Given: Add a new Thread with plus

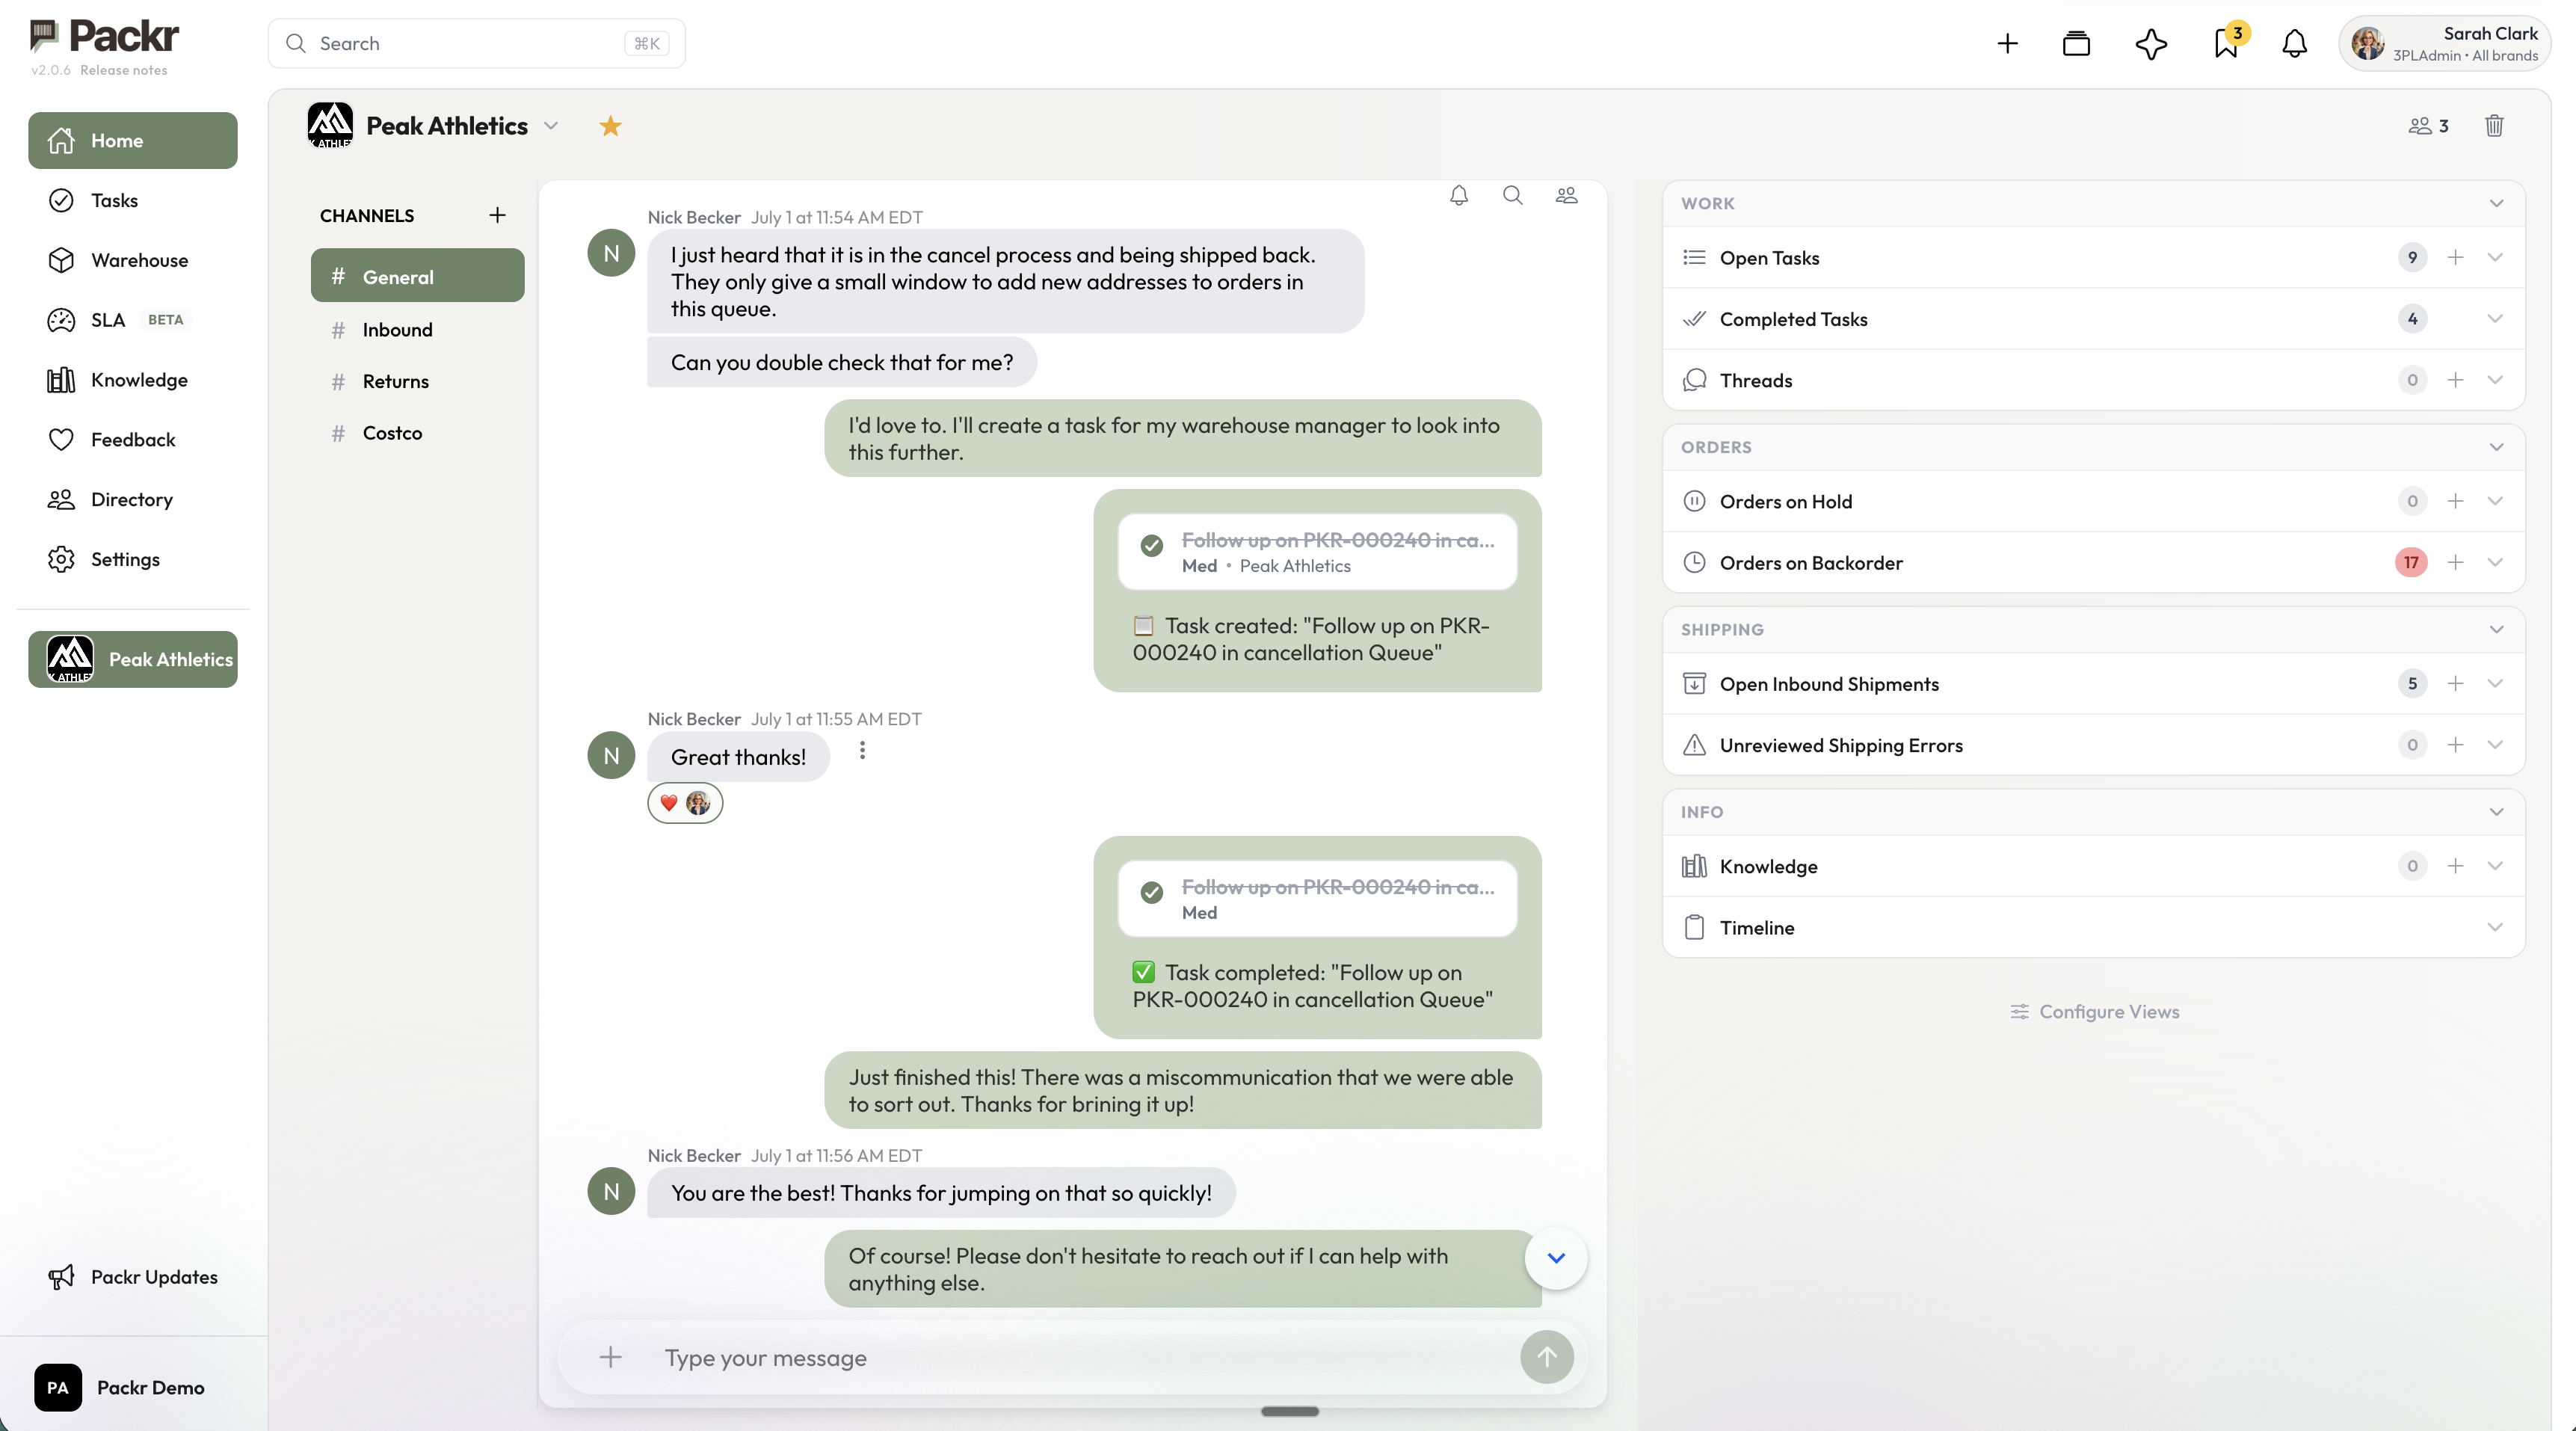Looking at the screenshot, I should click(x=2455, y=380).
